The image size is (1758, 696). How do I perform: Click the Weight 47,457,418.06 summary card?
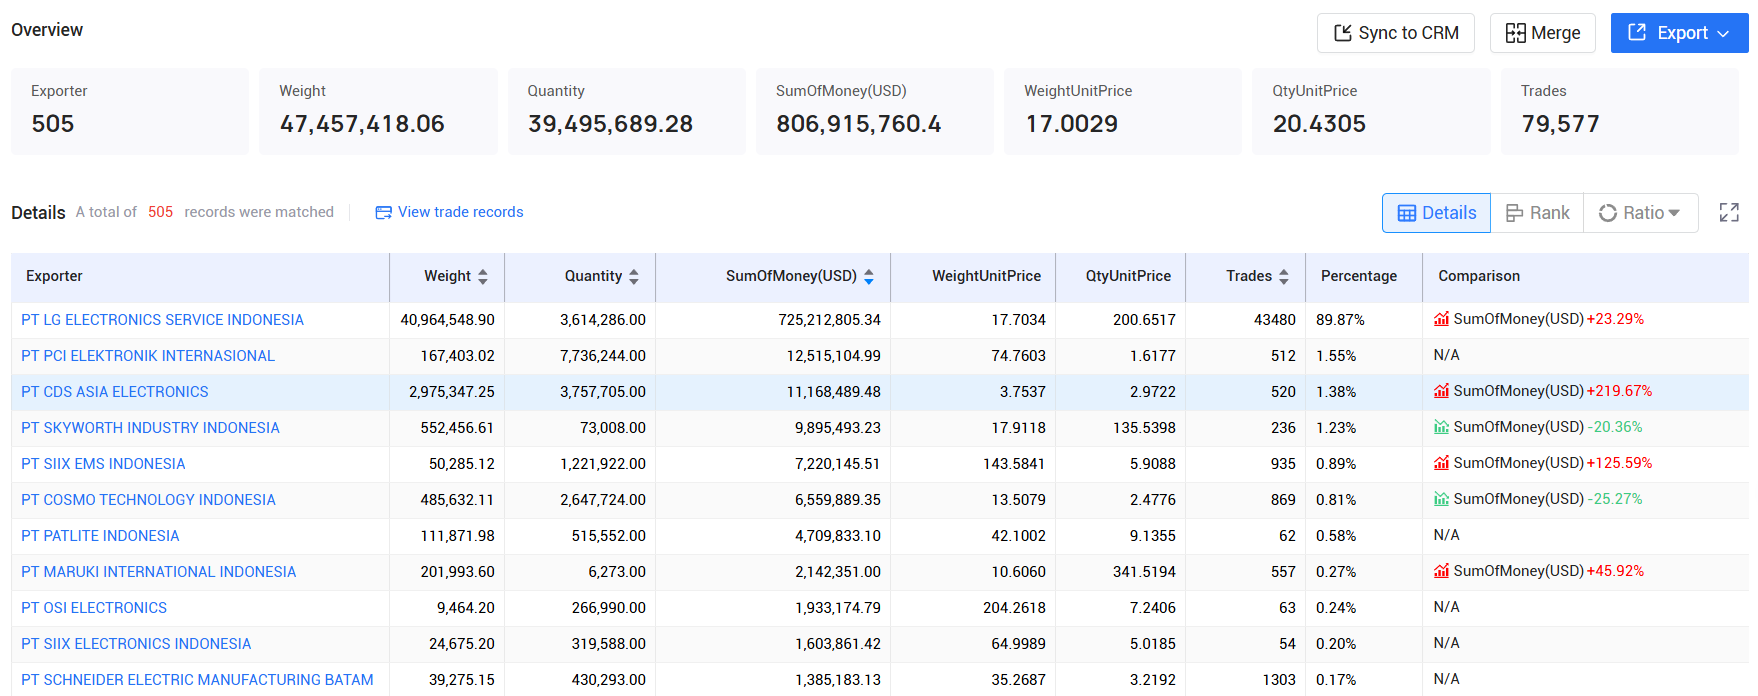click(378, 111)
